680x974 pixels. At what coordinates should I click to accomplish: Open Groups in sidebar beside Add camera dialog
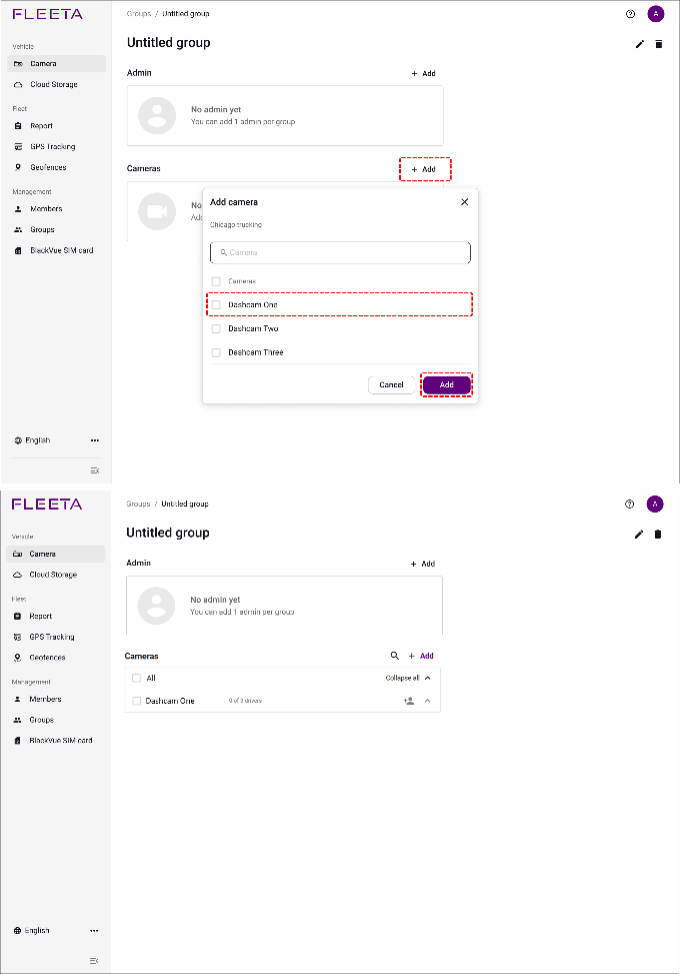point(42,230)
